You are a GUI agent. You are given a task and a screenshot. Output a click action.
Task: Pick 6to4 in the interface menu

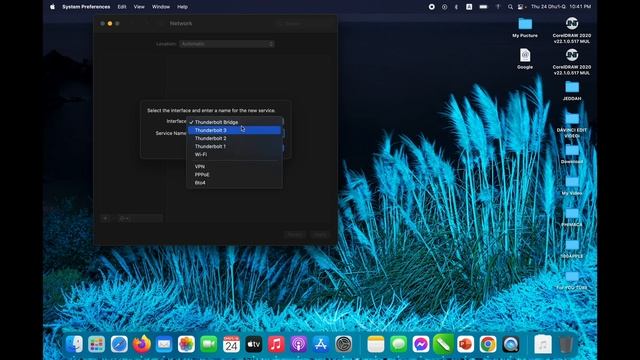pos(234,183)
